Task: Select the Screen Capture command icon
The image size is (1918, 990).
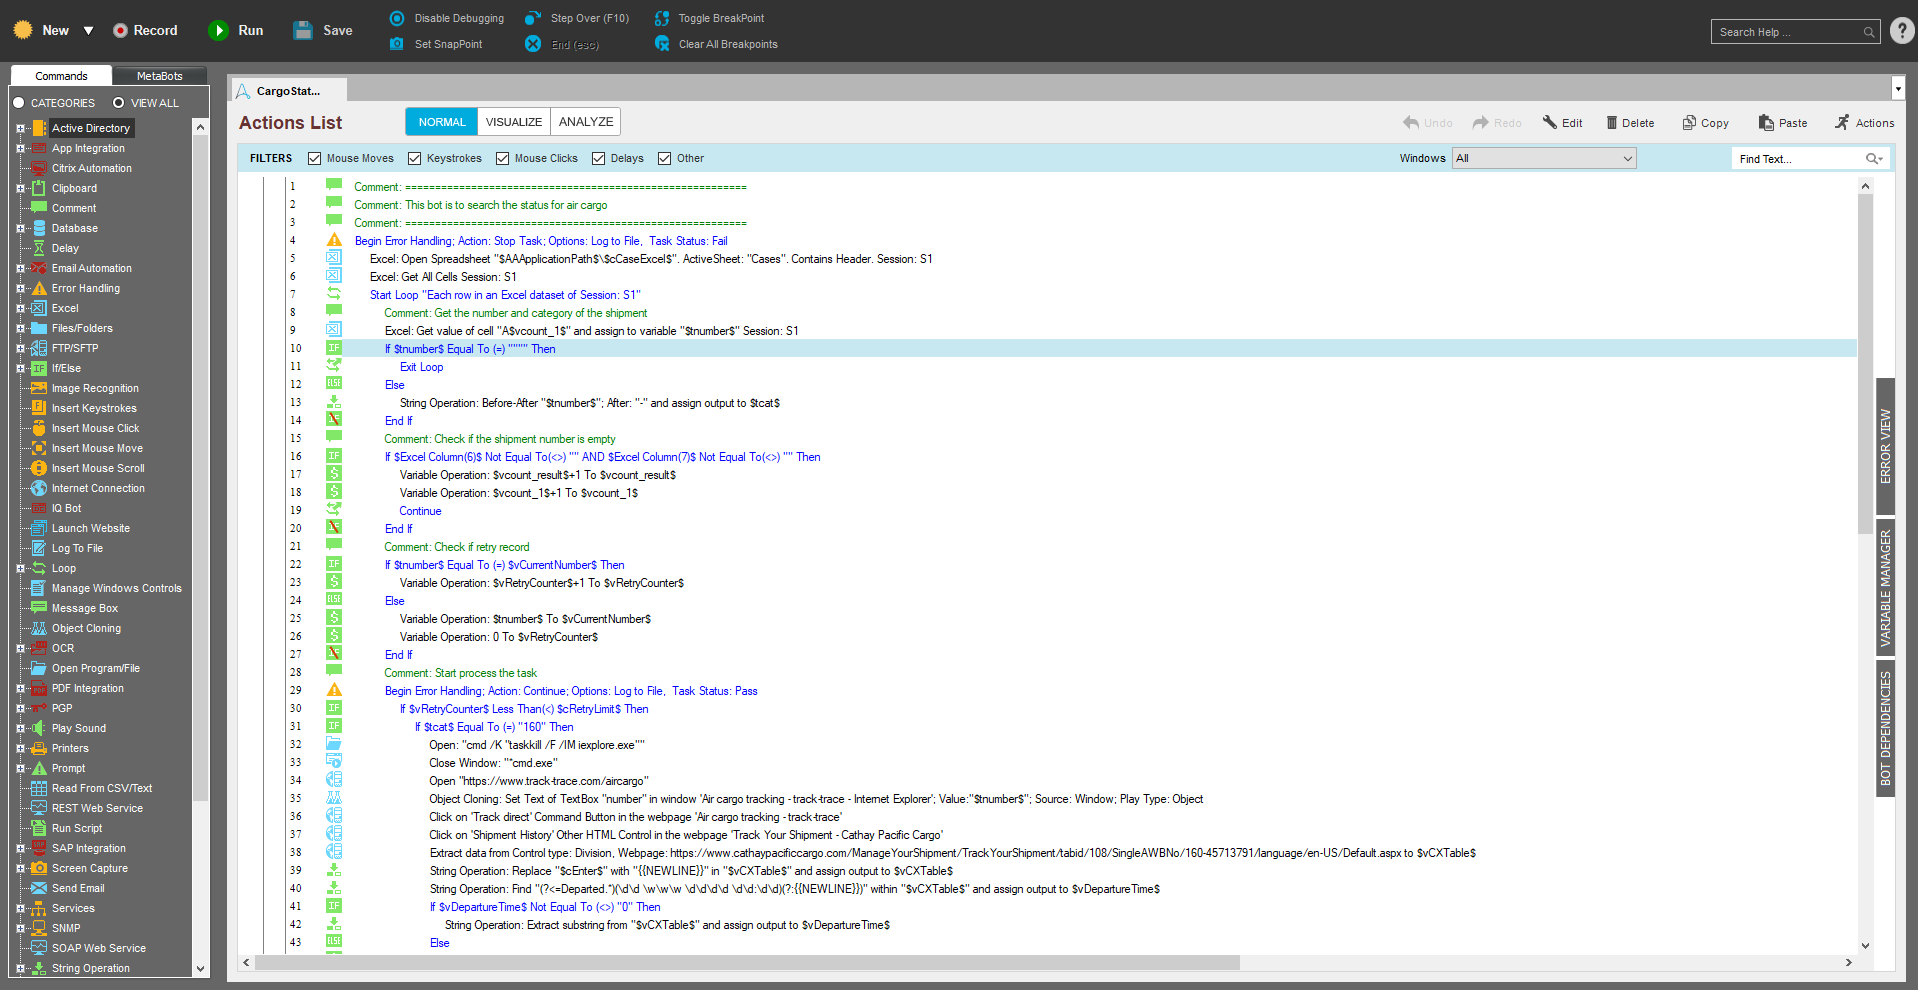Action: tap(39, 868)
